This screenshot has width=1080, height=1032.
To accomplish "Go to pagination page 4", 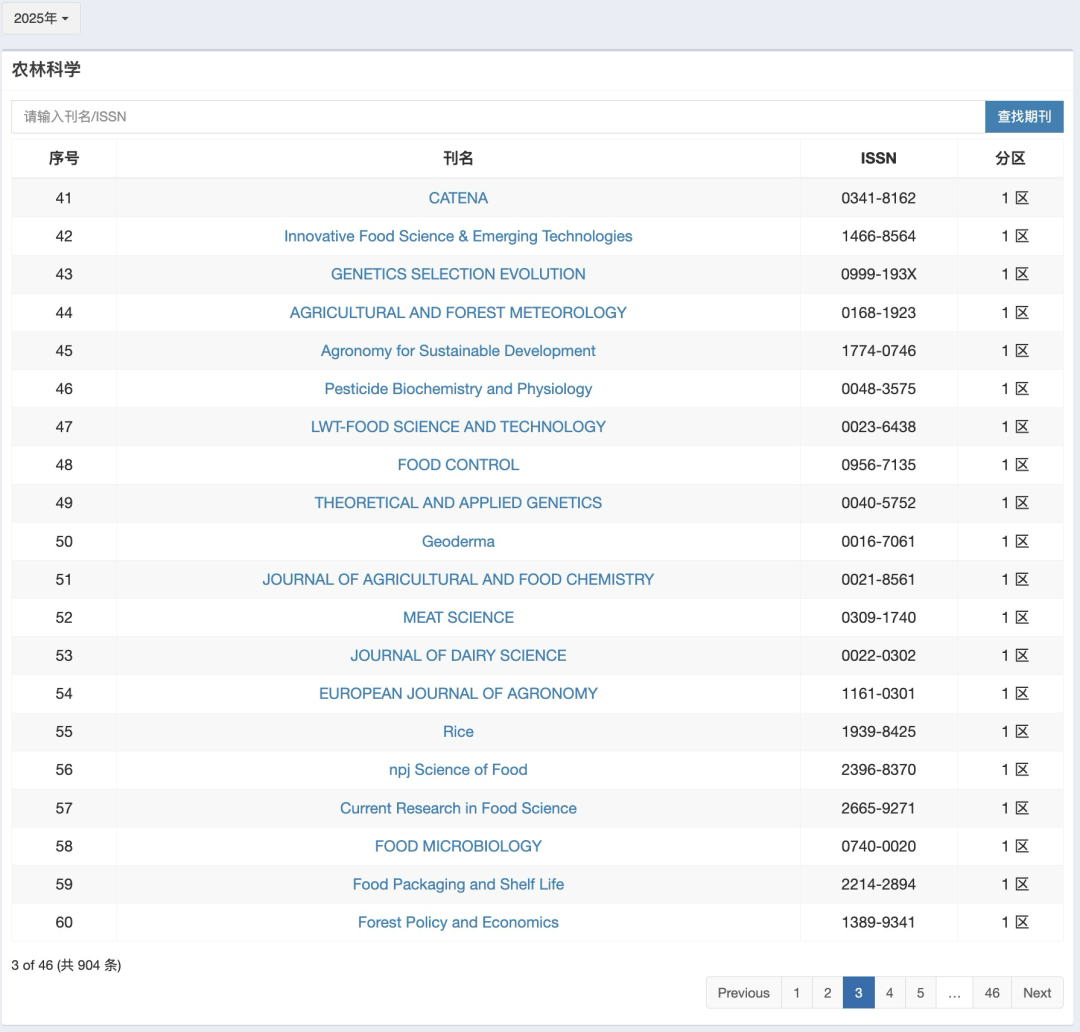I will [889, 993].
